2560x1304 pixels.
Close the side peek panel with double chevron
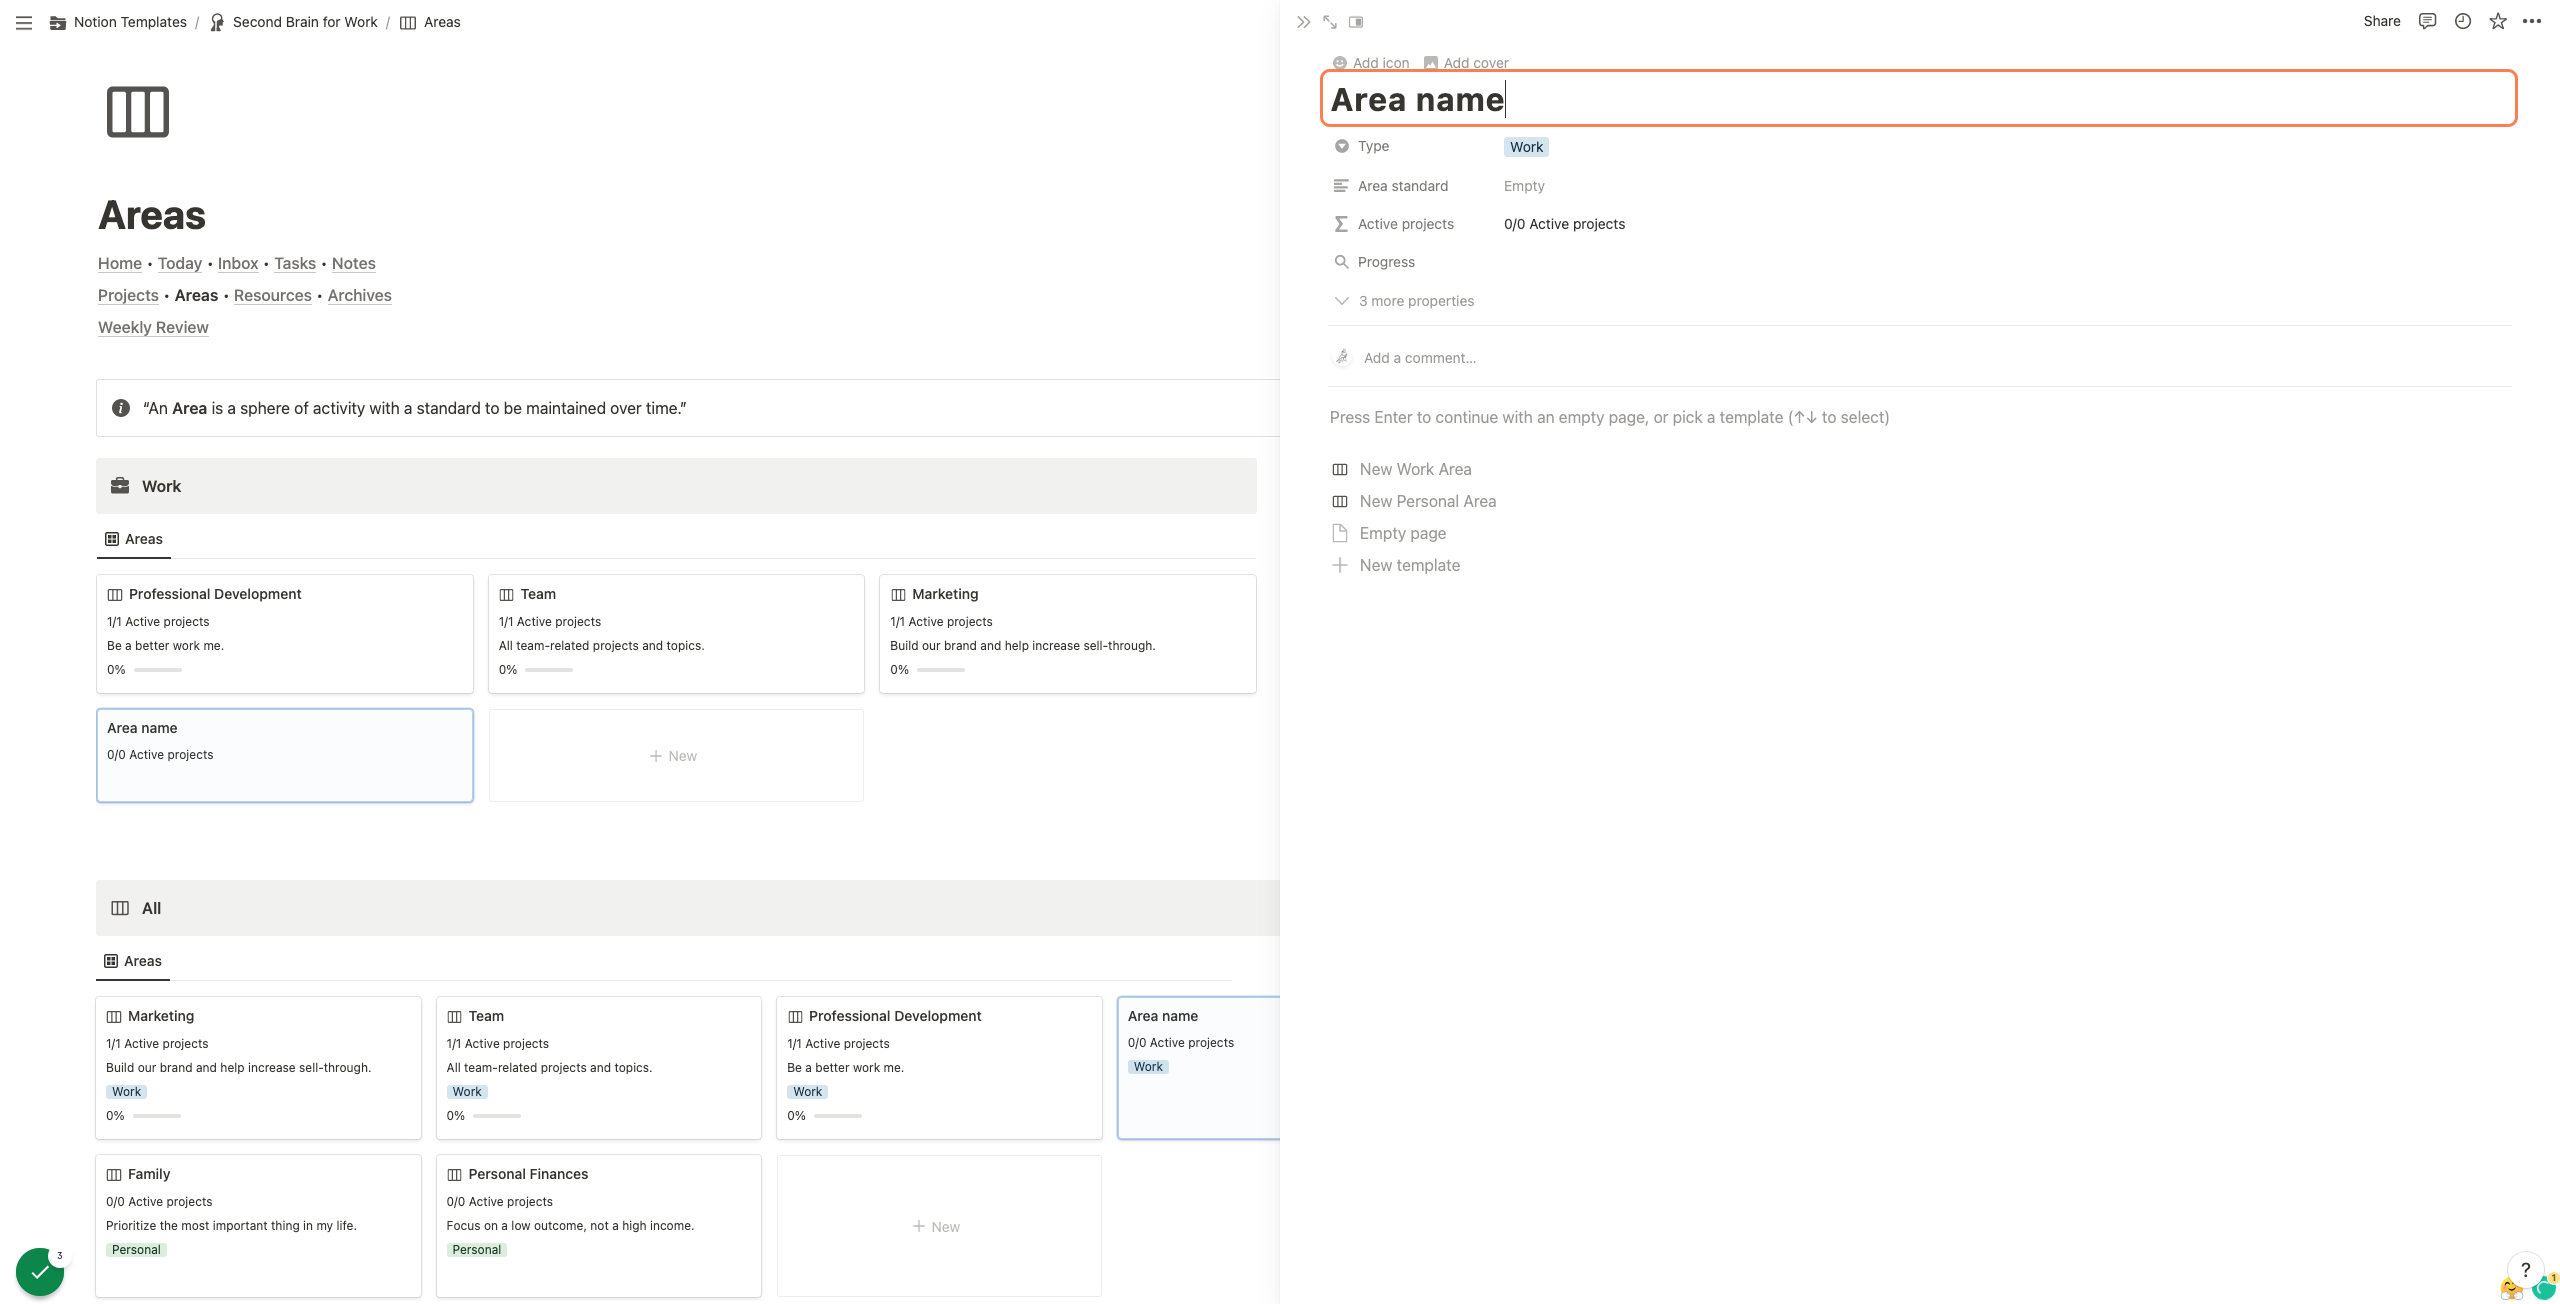pos(1303,22)
